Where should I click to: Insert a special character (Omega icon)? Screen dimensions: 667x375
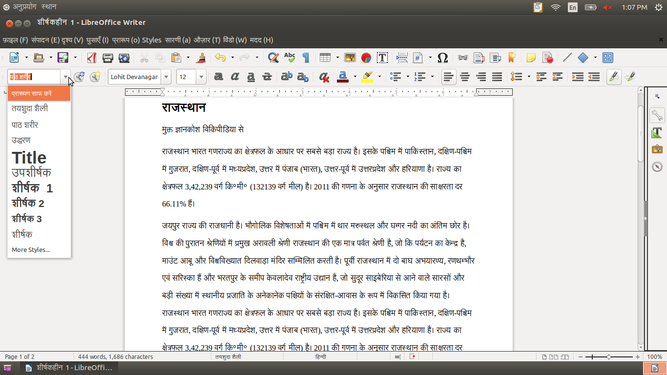[x=442, y=57]
